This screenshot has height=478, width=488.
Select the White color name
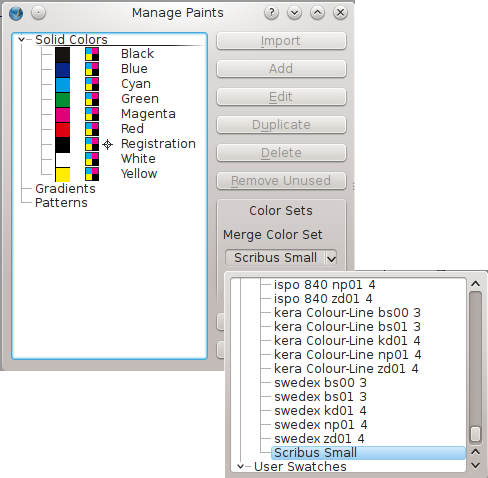(138, 159)
